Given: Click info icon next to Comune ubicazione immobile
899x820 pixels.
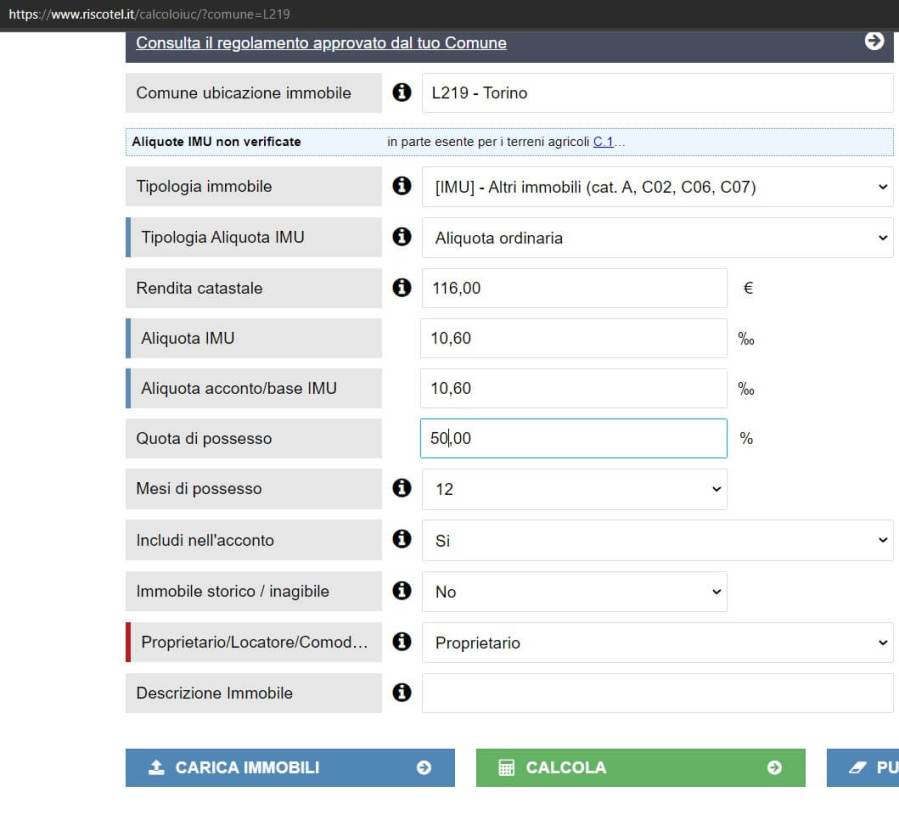Looking at the screenshot, I should (x=402, y=93).
